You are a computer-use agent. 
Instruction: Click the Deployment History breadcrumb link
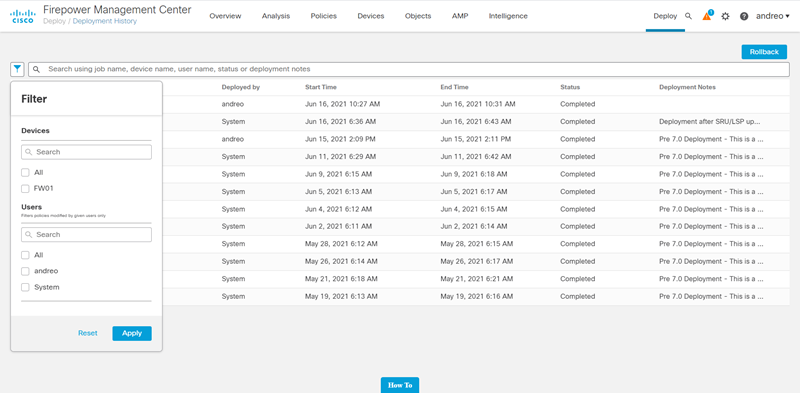pos(105,21)
